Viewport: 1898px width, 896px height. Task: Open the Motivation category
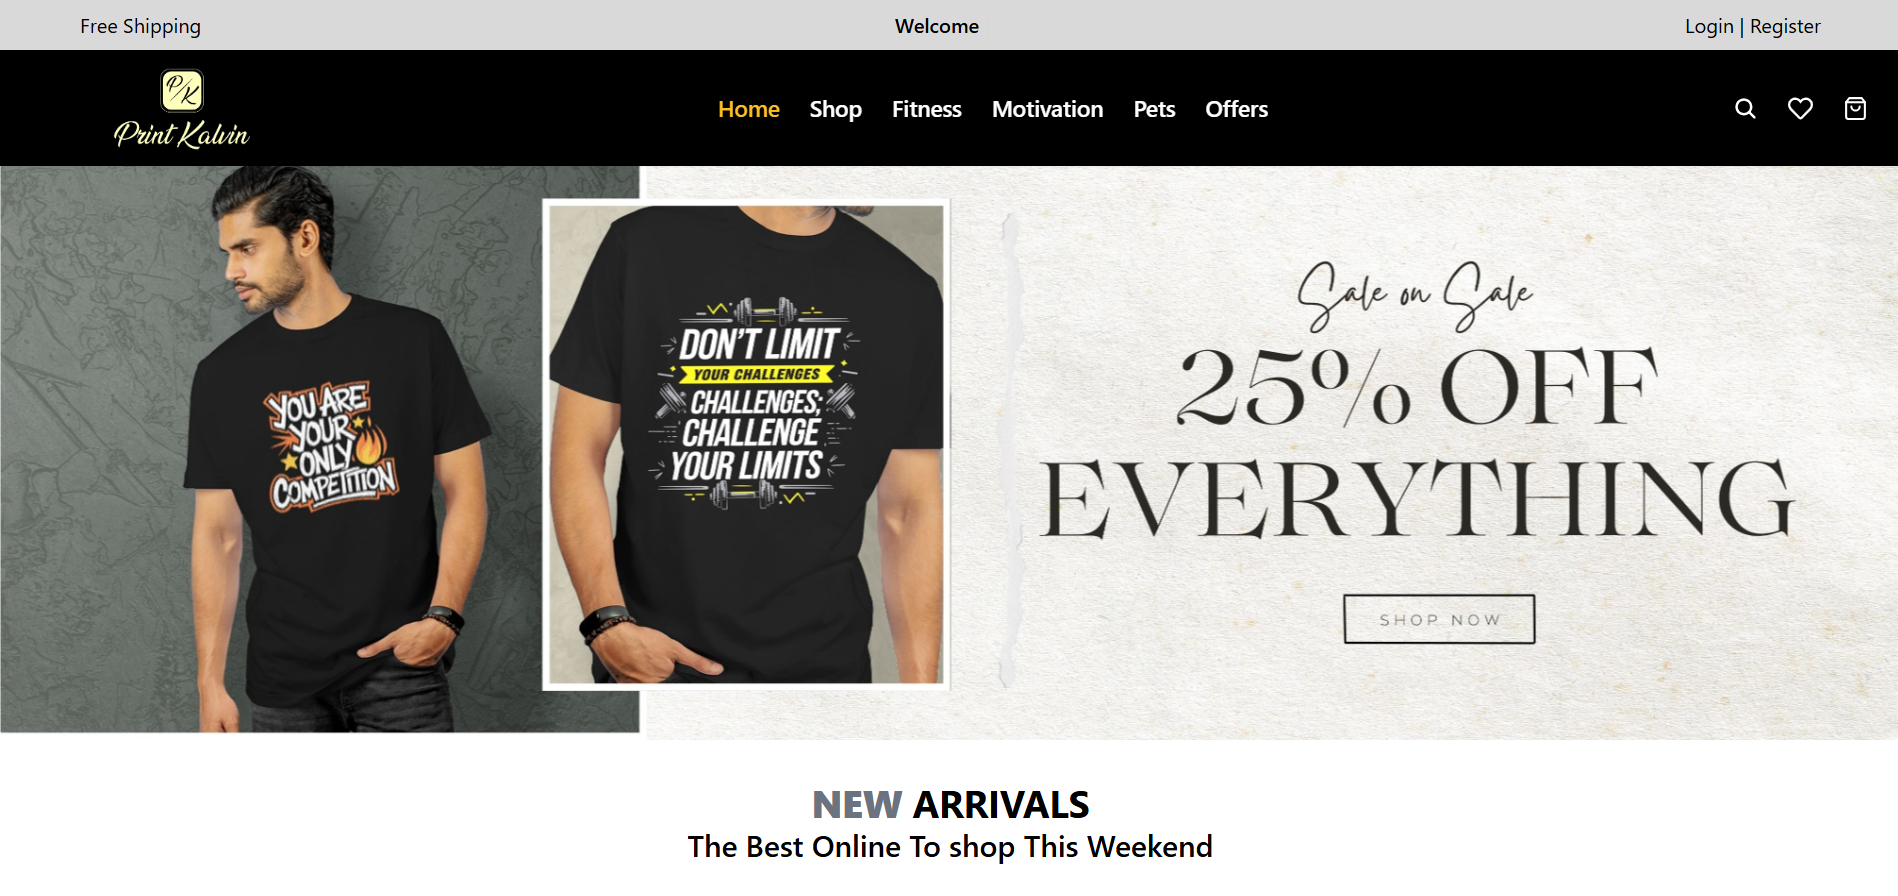(x=1048, y=109)
